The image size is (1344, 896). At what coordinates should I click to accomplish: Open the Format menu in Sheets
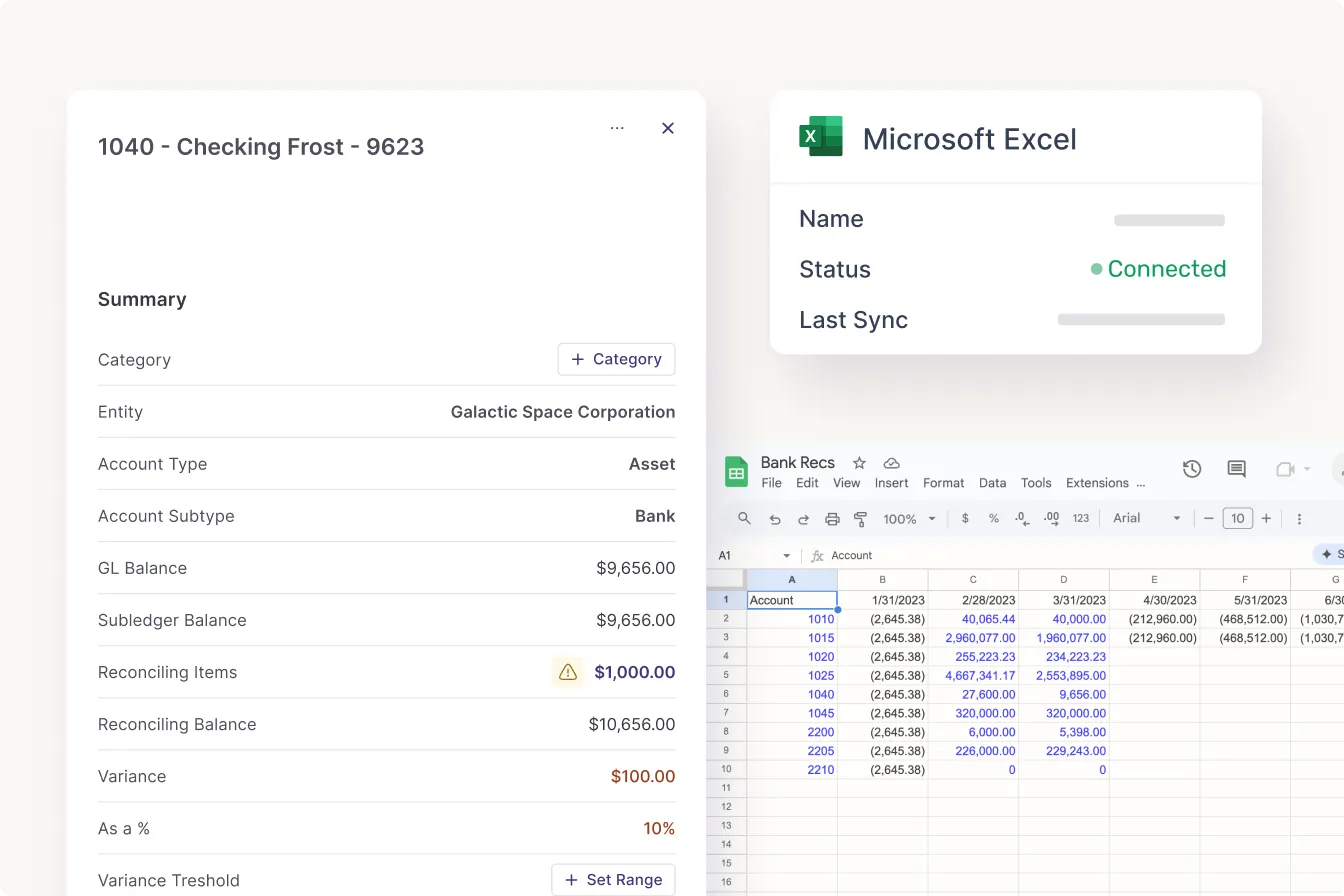tap(944, 483)
